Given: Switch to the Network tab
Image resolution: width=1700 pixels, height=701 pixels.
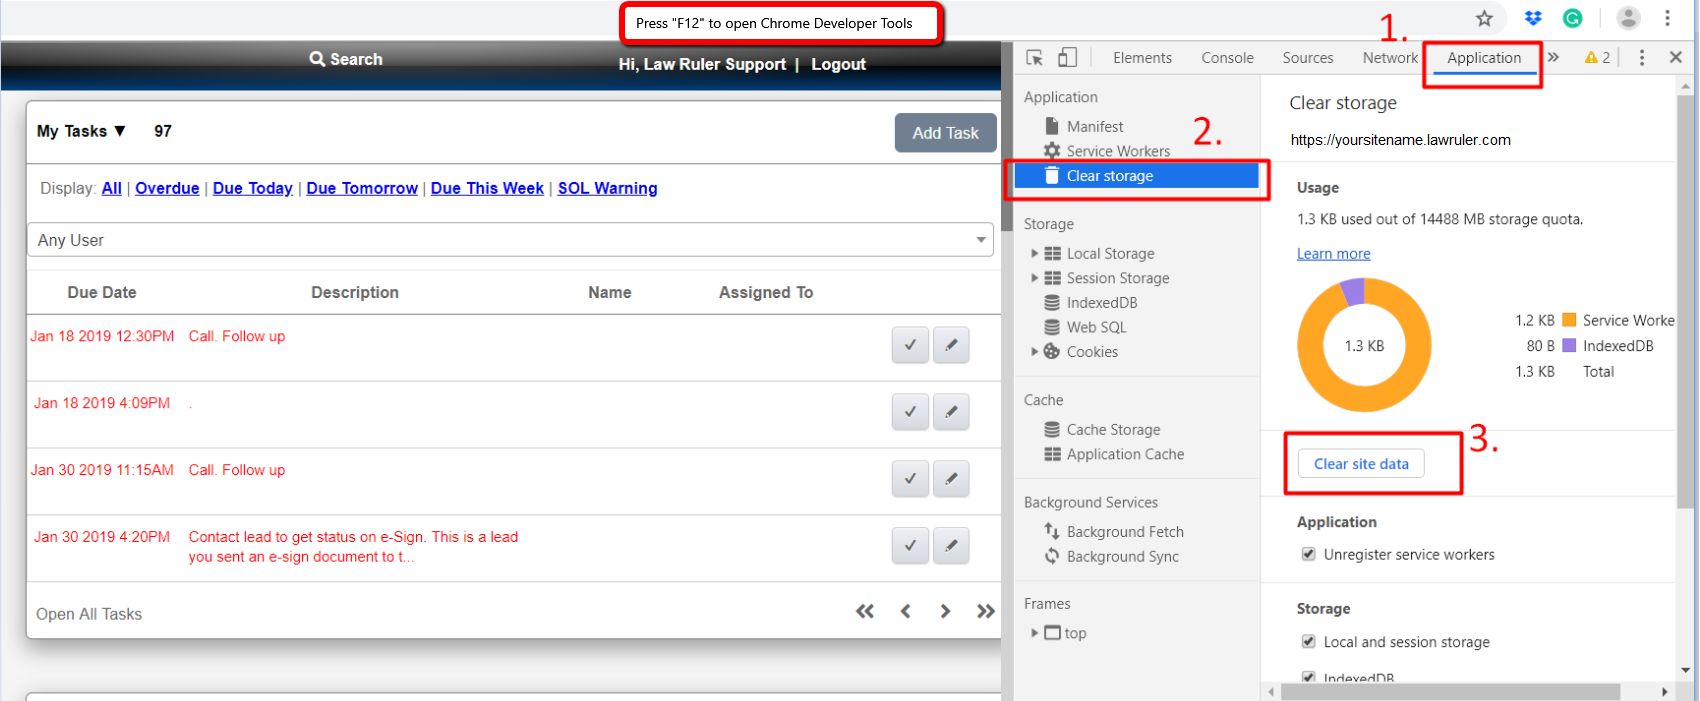Looking at the screenshot, I should pos(1390,58).
